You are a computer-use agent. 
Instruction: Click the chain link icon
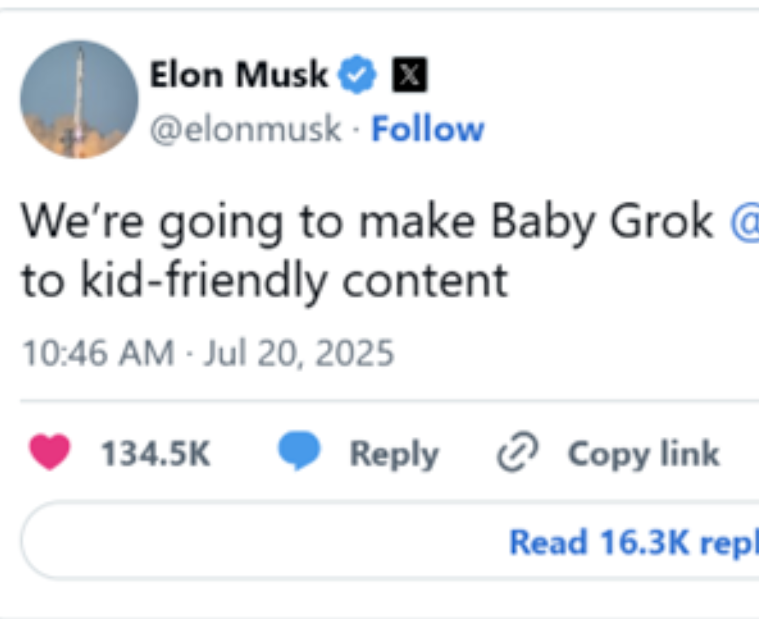[x=517, y=454]
